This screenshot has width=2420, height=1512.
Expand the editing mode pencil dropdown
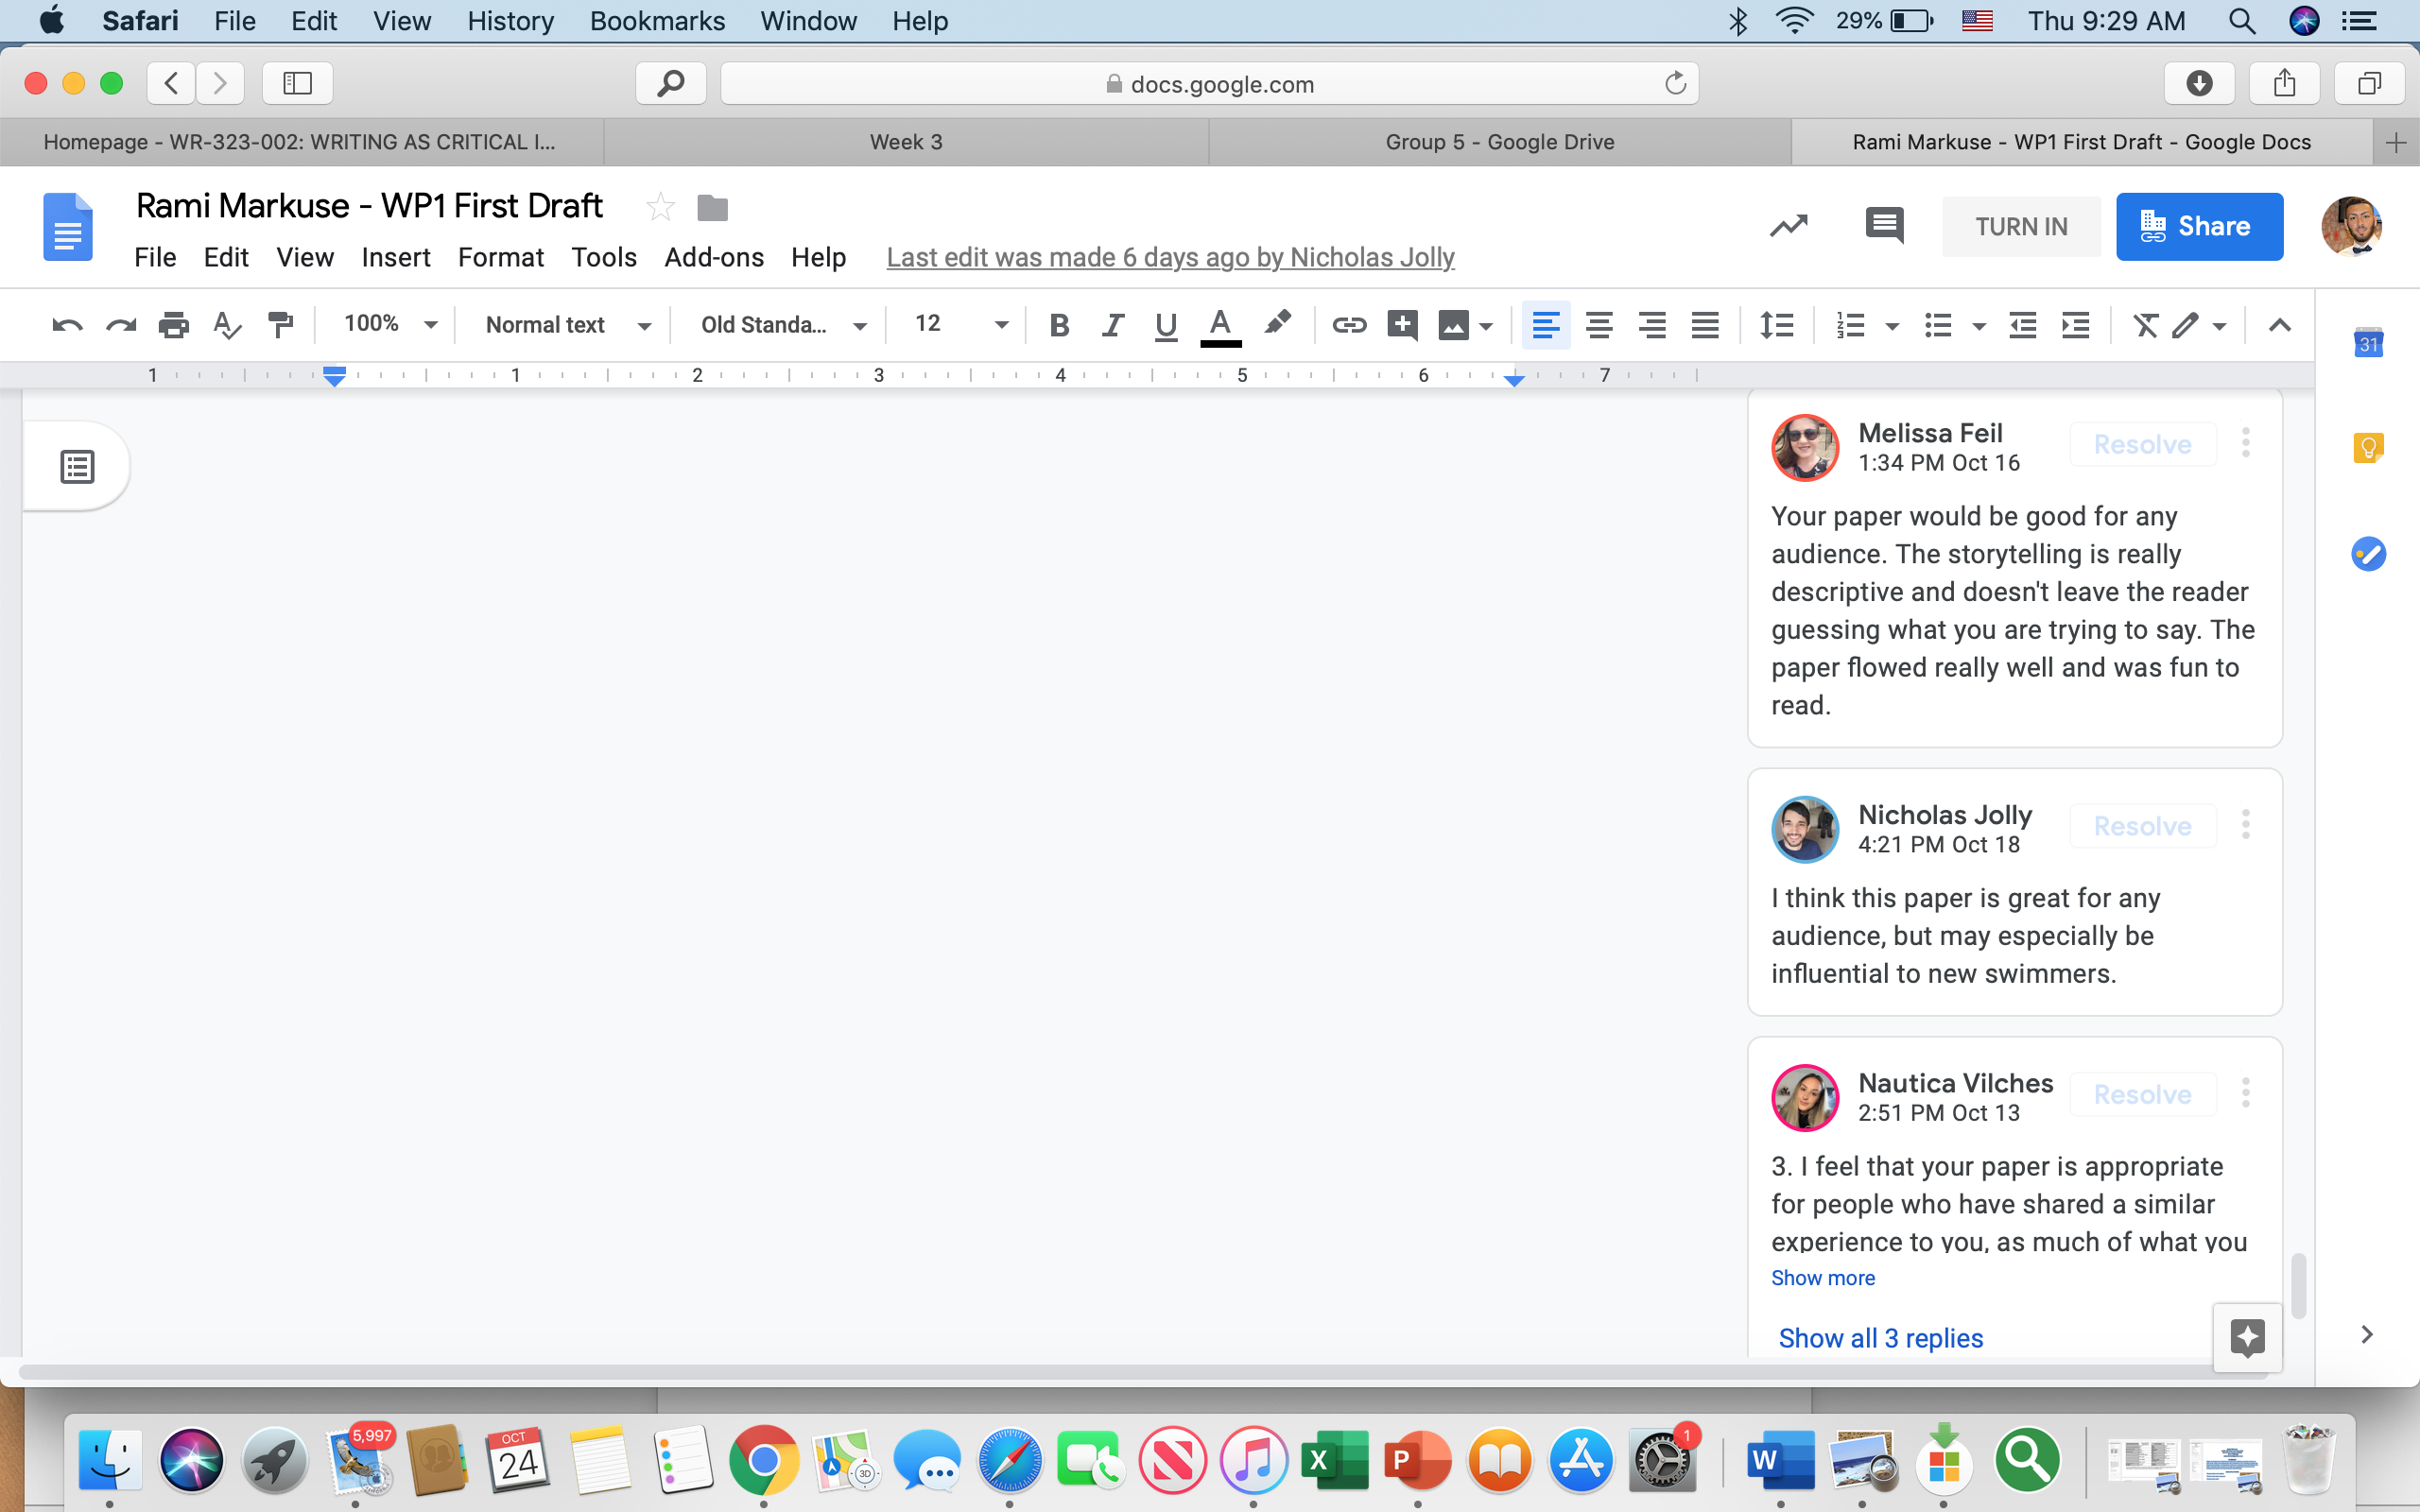pos(2199,325)
